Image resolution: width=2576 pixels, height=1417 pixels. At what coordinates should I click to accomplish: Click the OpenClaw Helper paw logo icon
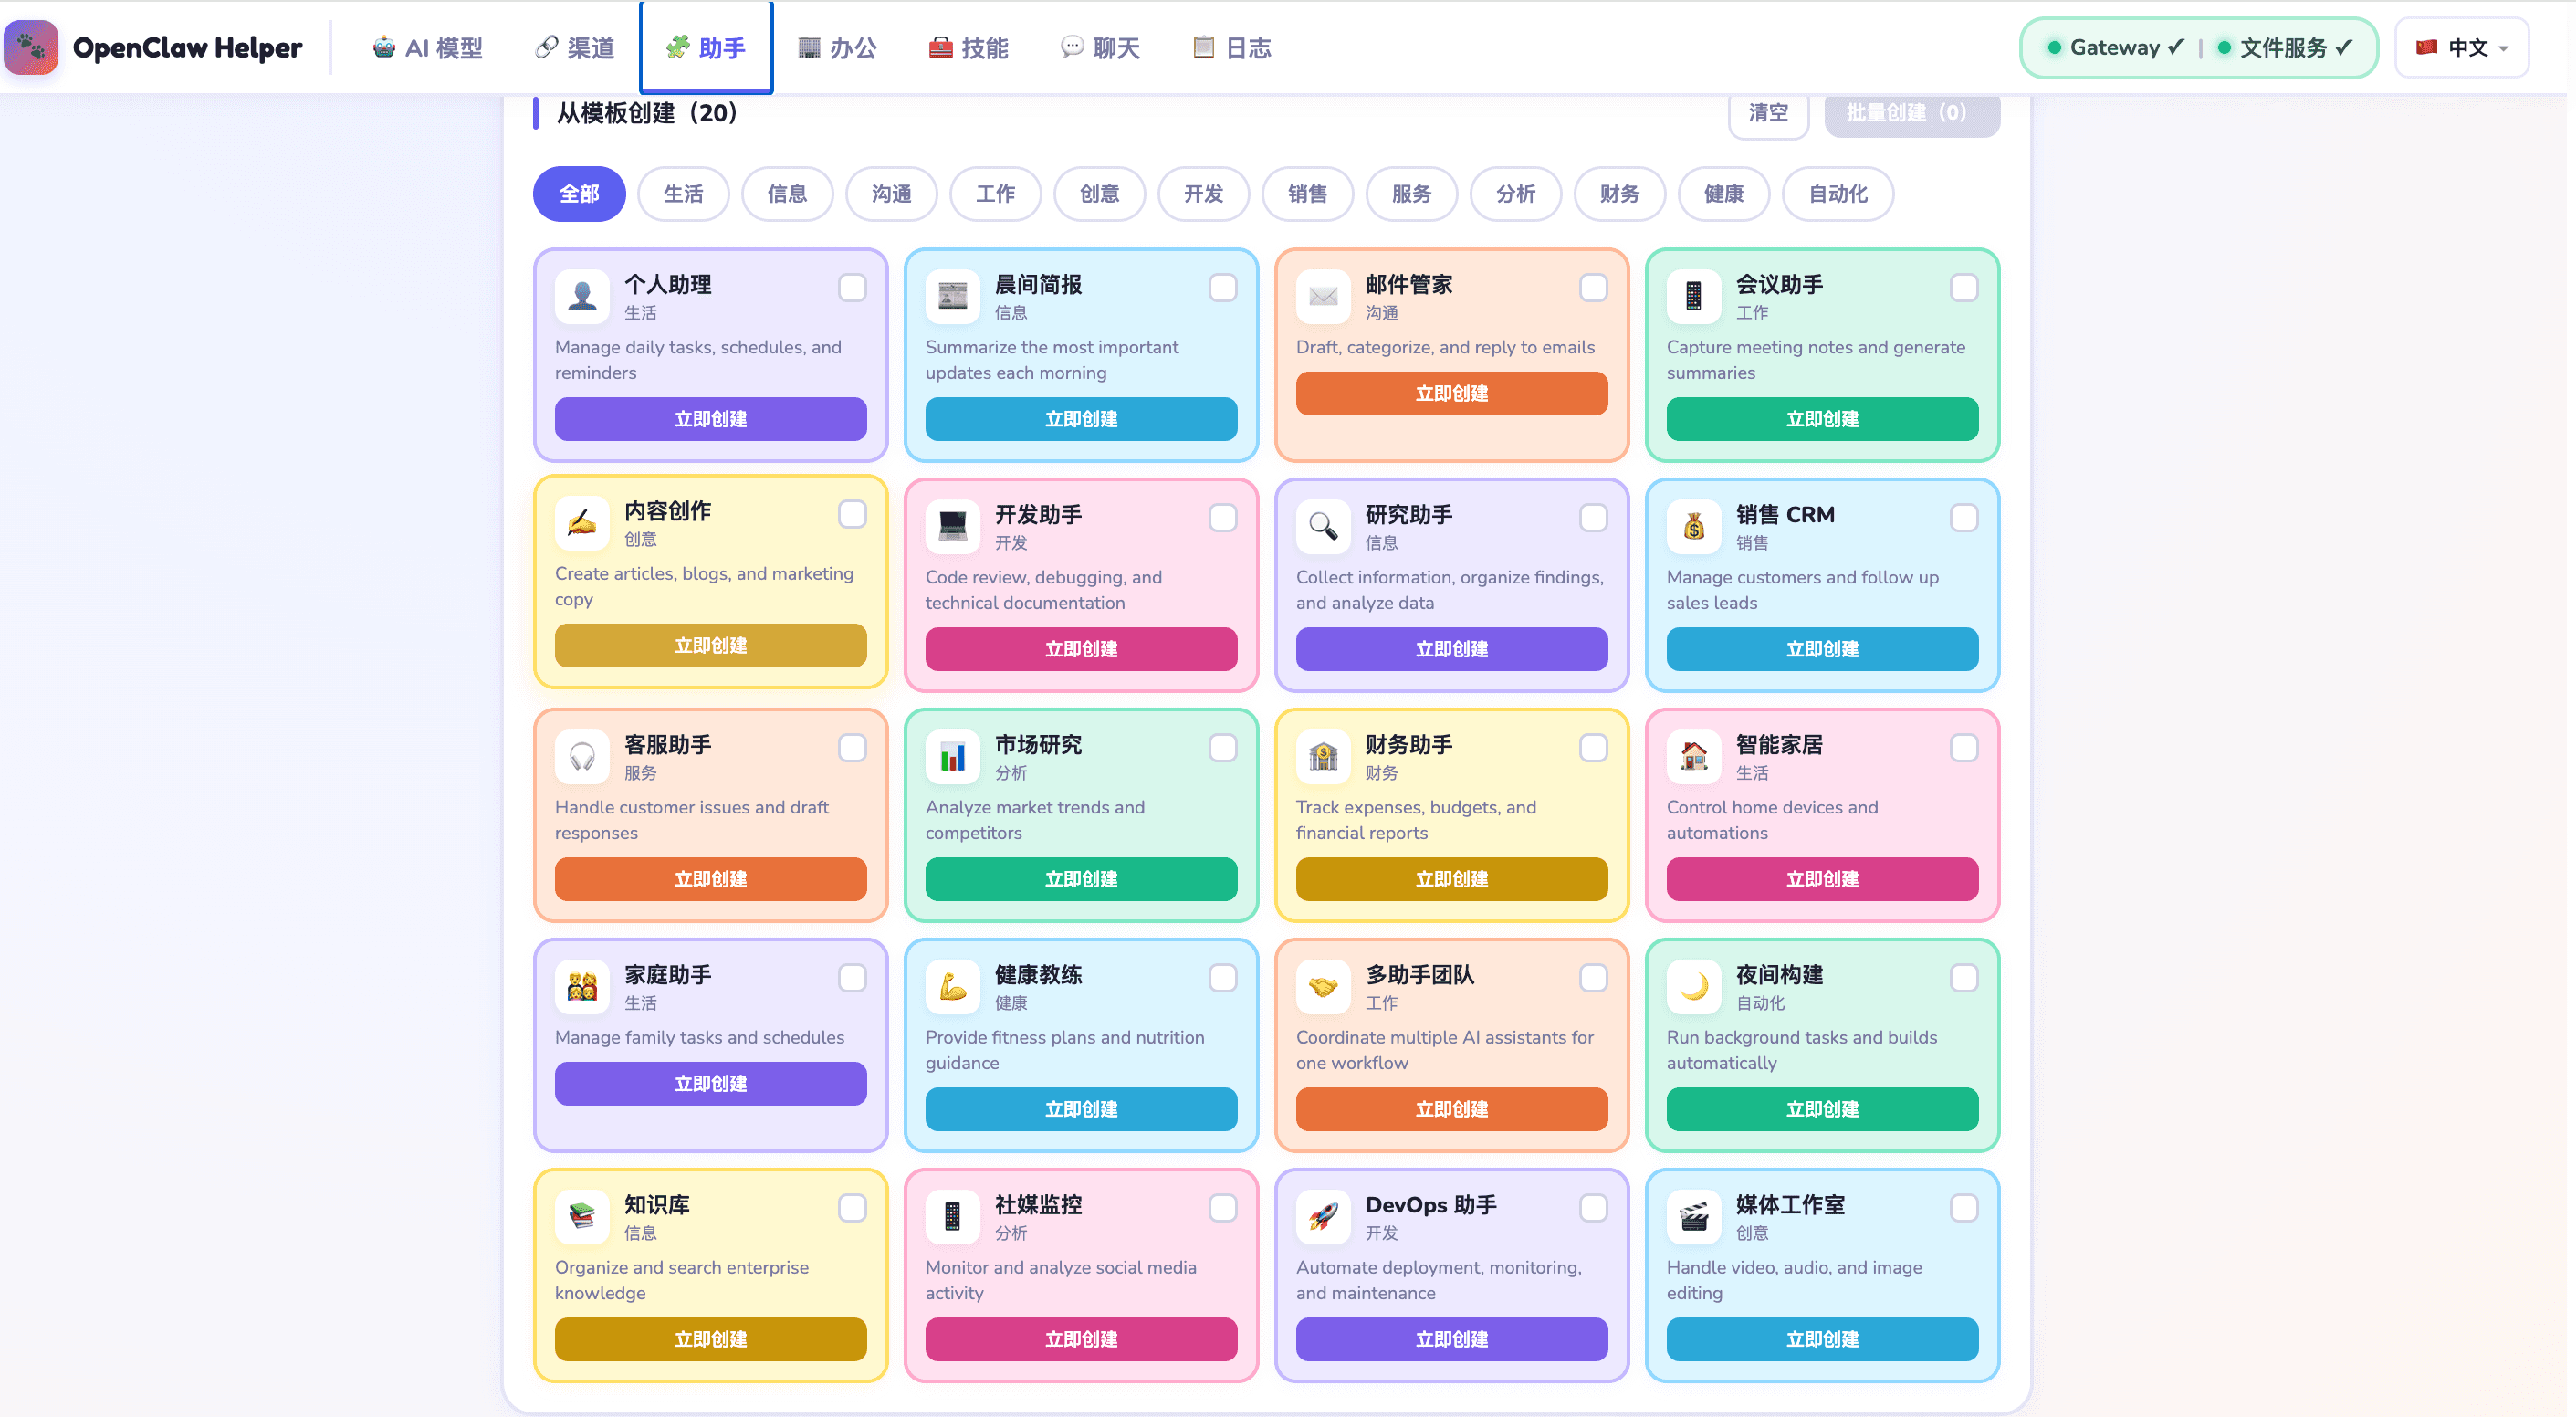[x=31, y=47]
